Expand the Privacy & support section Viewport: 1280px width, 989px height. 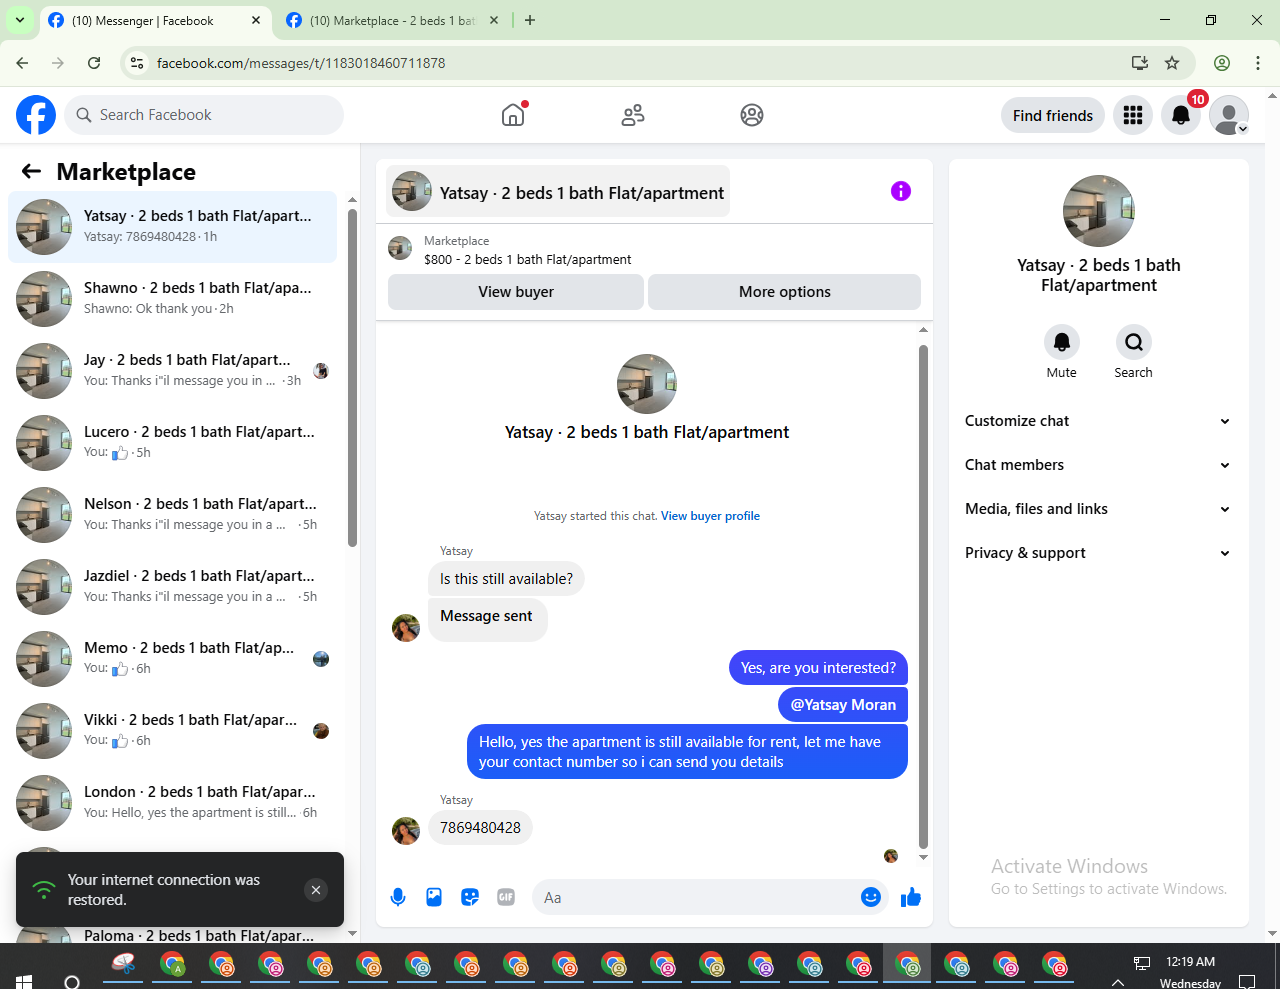point(1098,553)
